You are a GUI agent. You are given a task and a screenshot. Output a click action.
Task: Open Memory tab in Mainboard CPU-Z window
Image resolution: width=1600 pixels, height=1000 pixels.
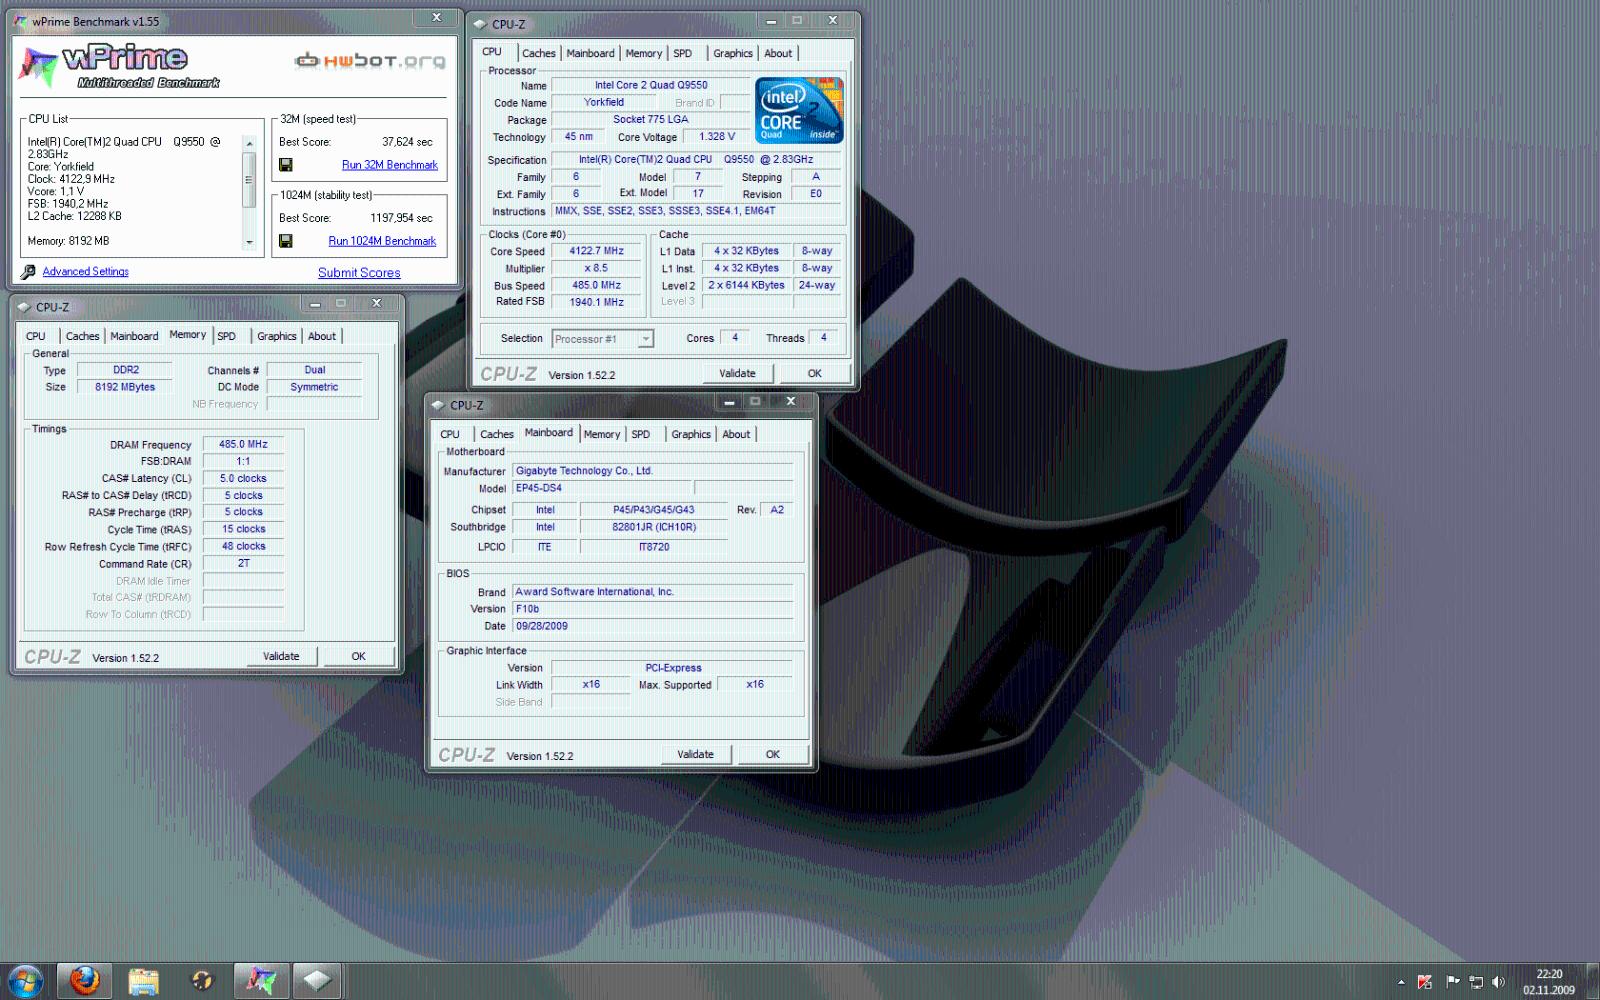pos(602,435)
